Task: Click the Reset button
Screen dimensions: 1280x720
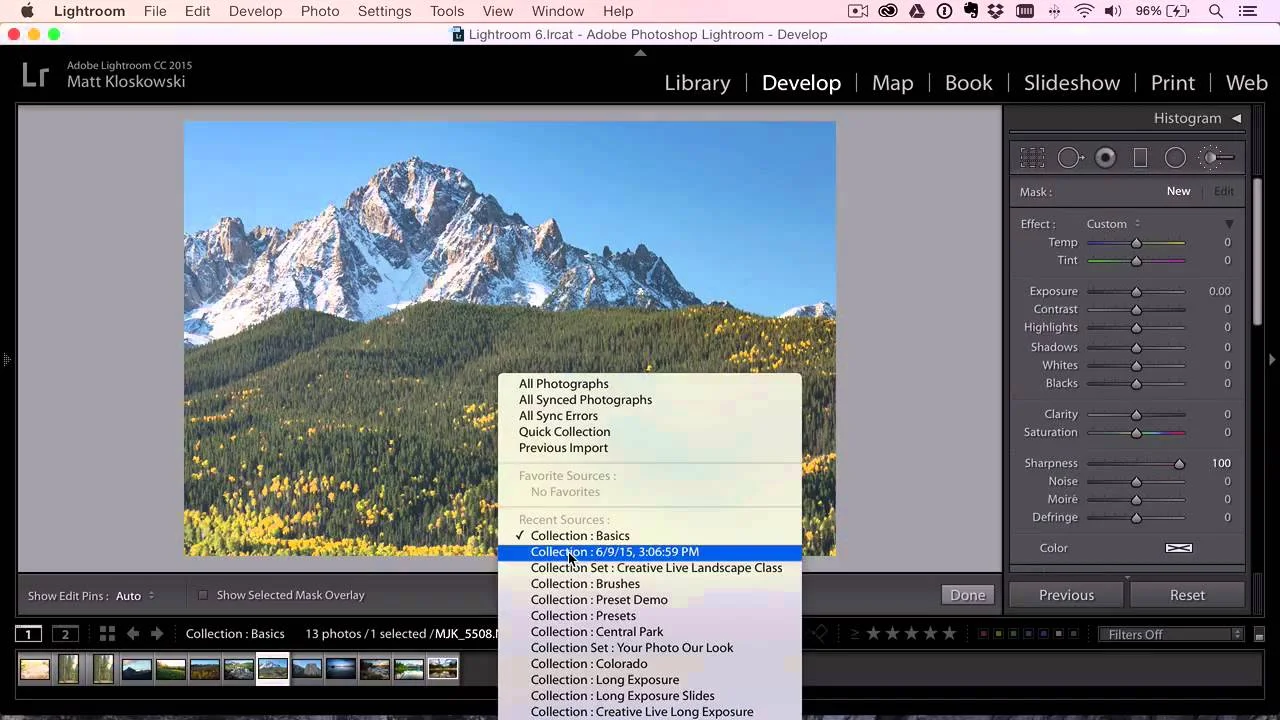Action: coord(1187,595)
